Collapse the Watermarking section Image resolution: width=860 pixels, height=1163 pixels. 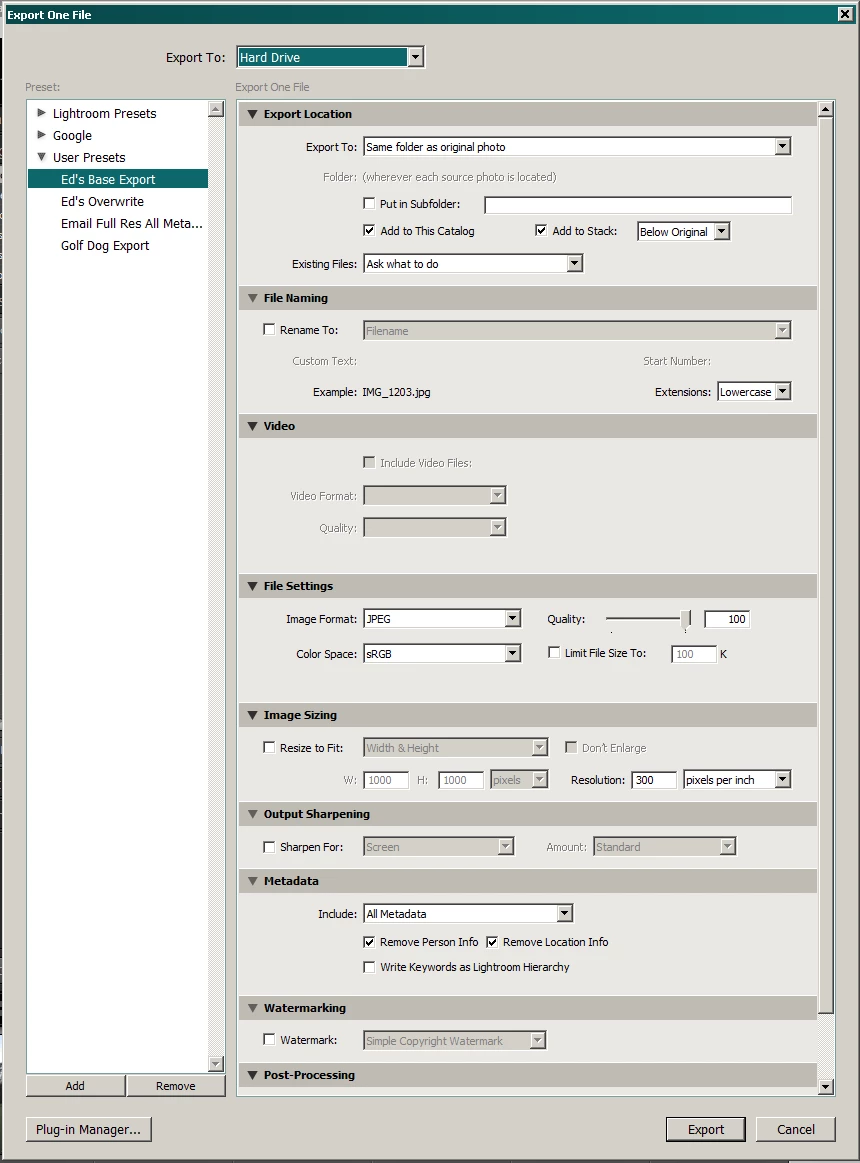[x=252, y=1008]
